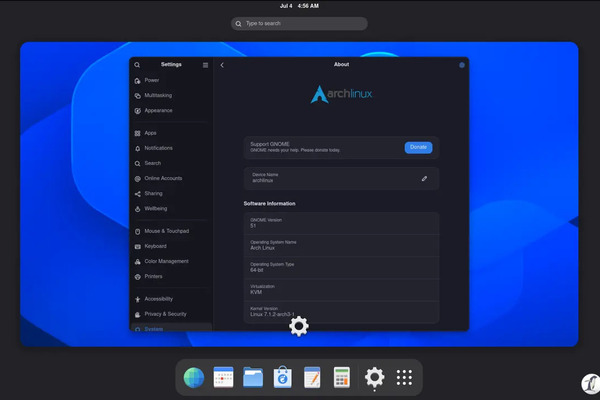
Task: Open the Keyboard settings panel
Action: (171, 246)
